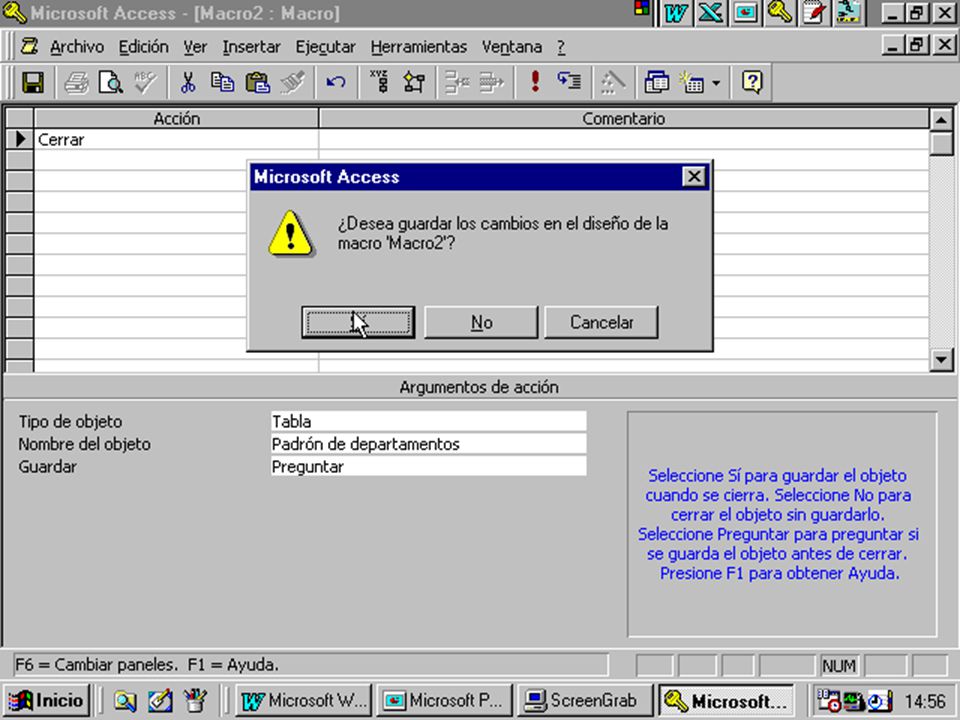The image size is (960, 720).
Task: Toggle the Single Step icon
Action: click(569, 82)
